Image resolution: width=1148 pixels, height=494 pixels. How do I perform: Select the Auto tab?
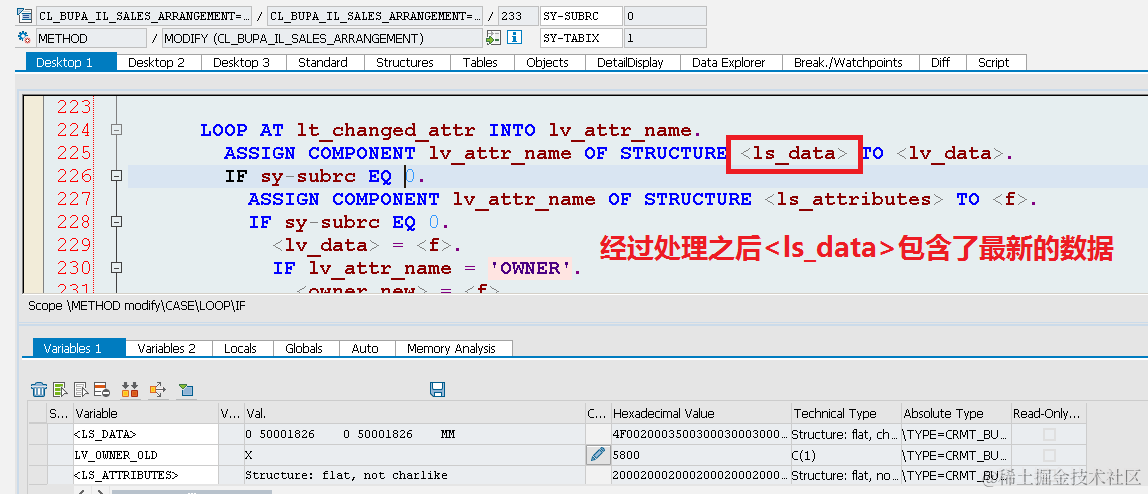coord(365,348)
